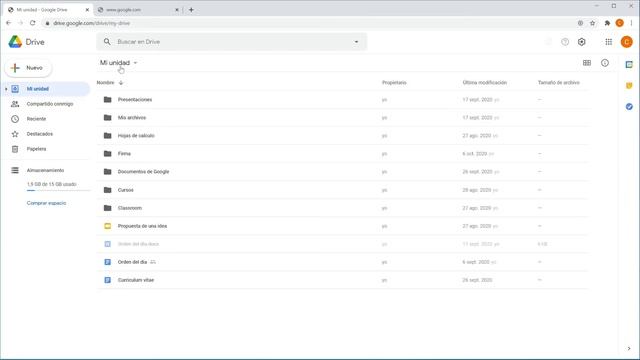Open Compartido conmigo in sidebar

50,104
